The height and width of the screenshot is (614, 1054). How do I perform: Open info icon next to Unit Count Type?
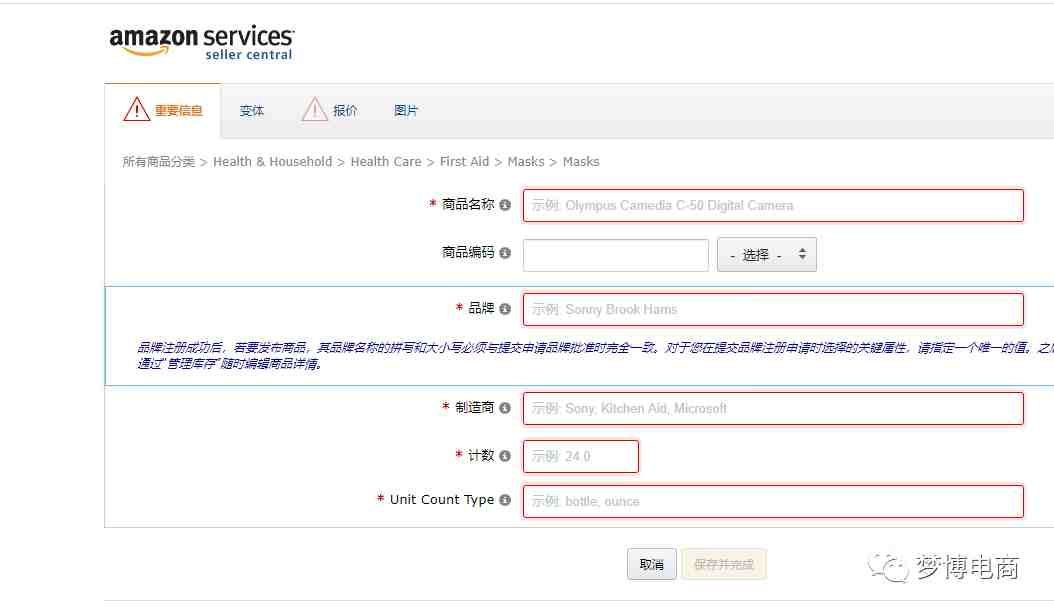pos(505,500)
